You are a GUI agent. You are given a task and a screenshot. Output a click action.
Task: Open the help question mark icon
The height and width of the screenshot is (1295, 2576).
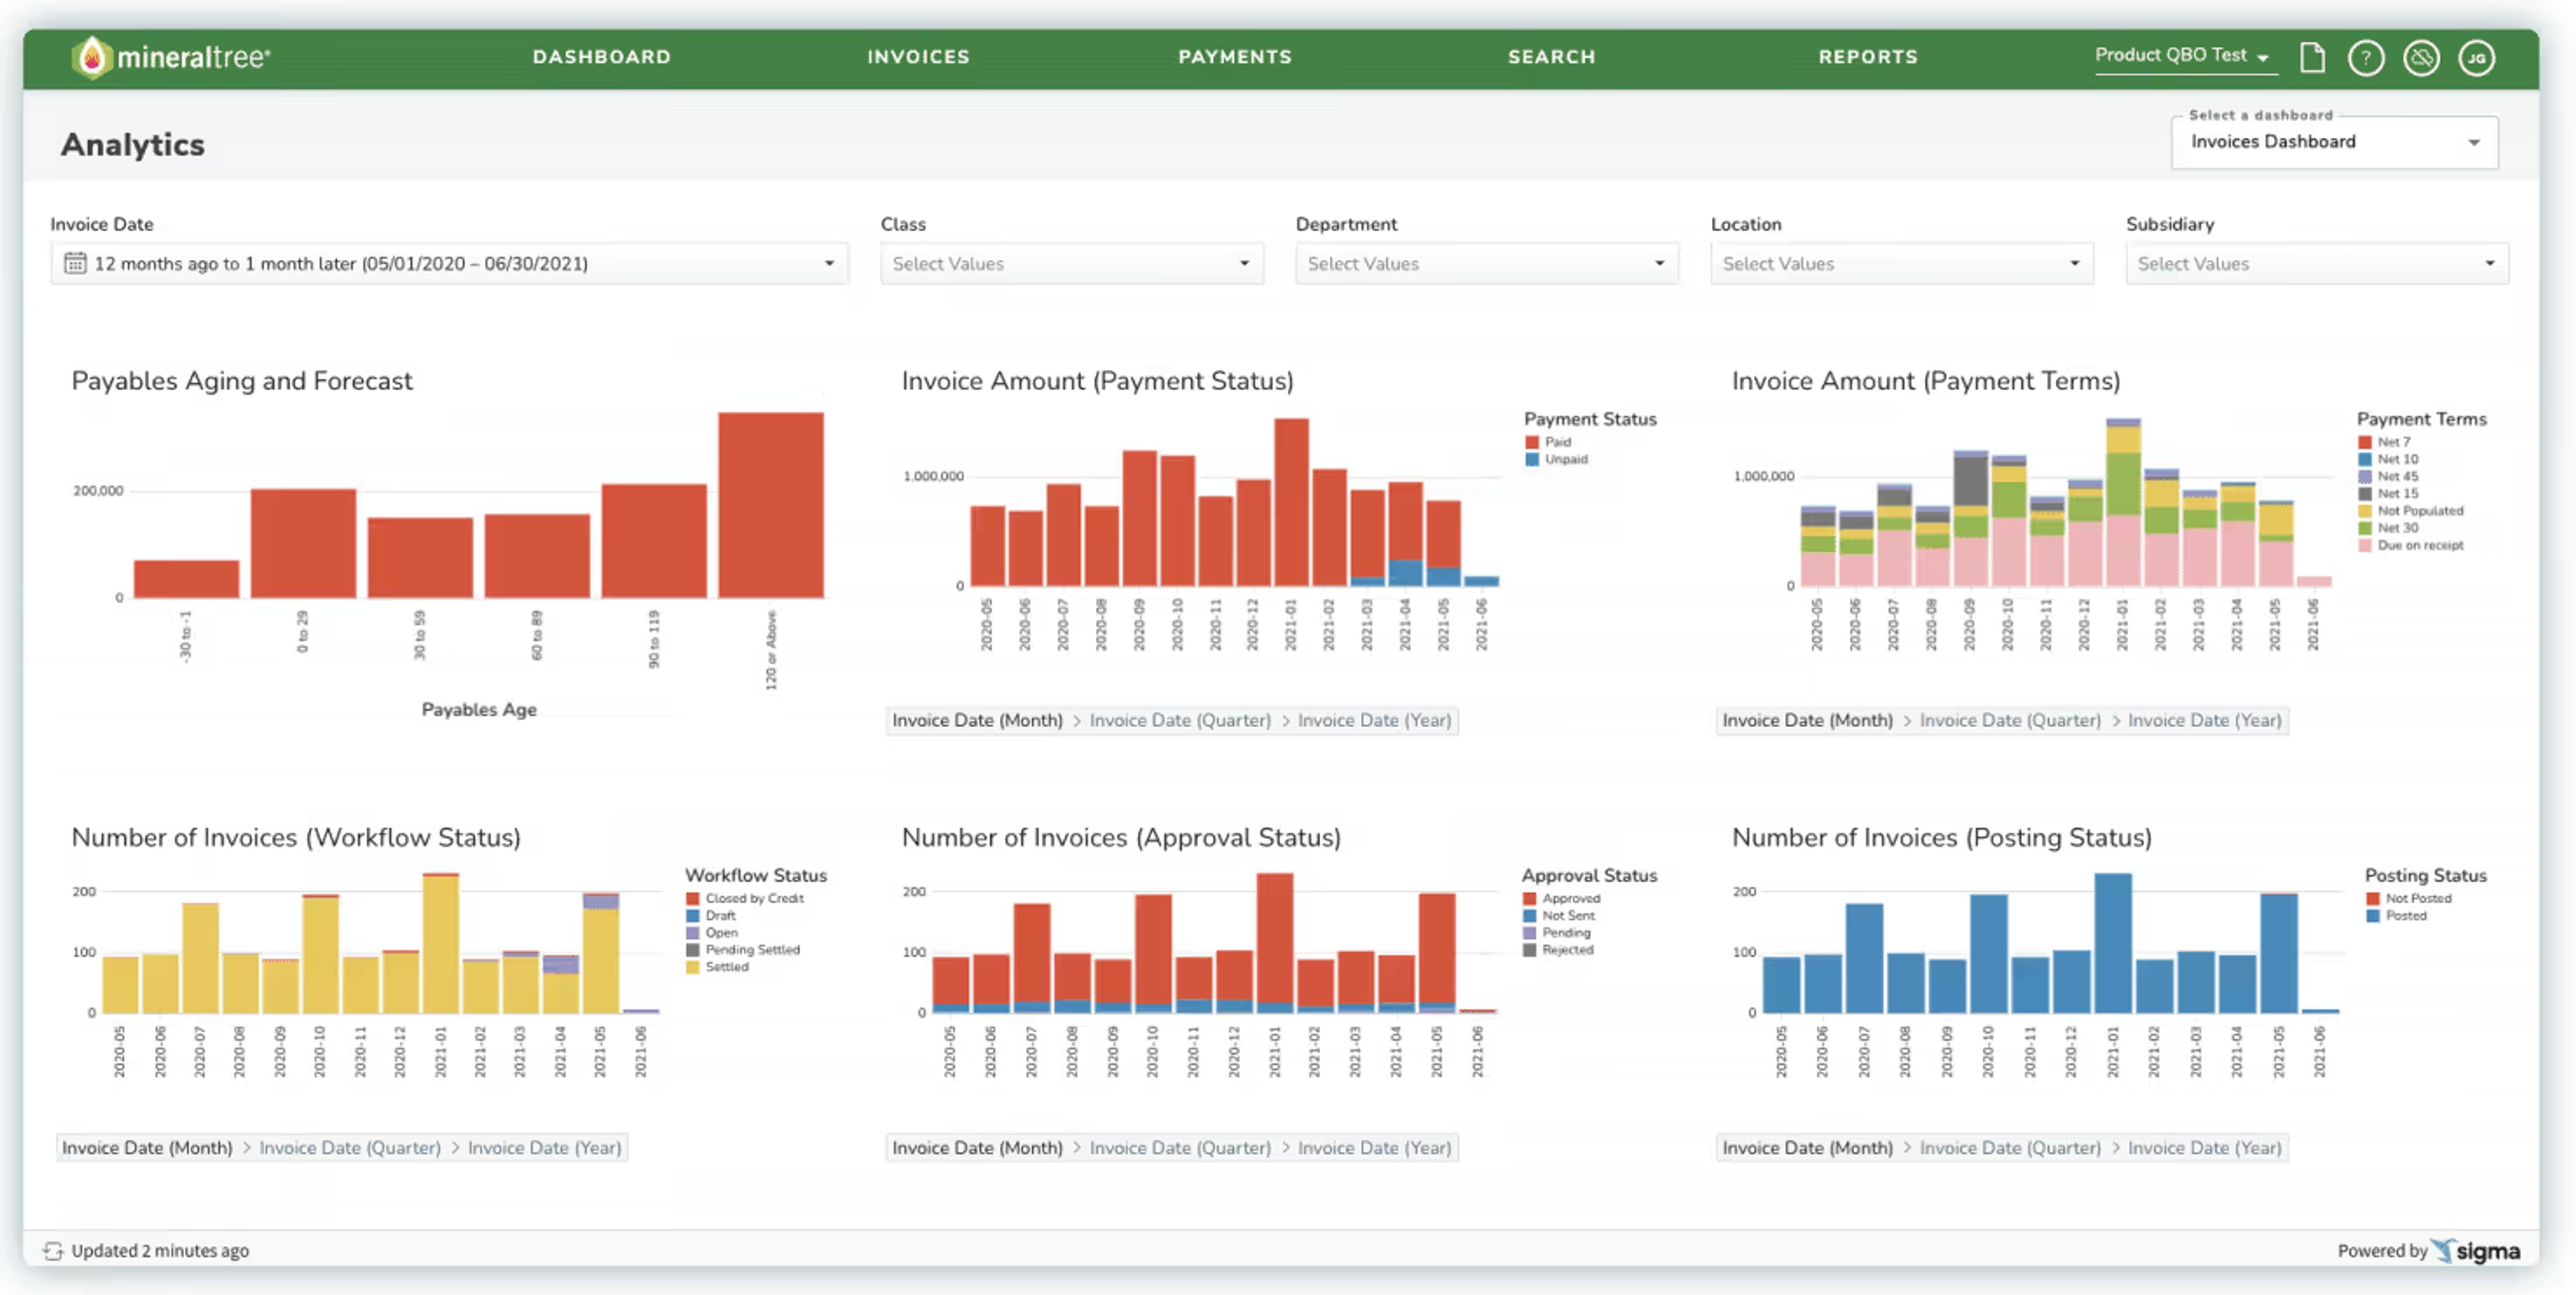(x=2366, y=58)
